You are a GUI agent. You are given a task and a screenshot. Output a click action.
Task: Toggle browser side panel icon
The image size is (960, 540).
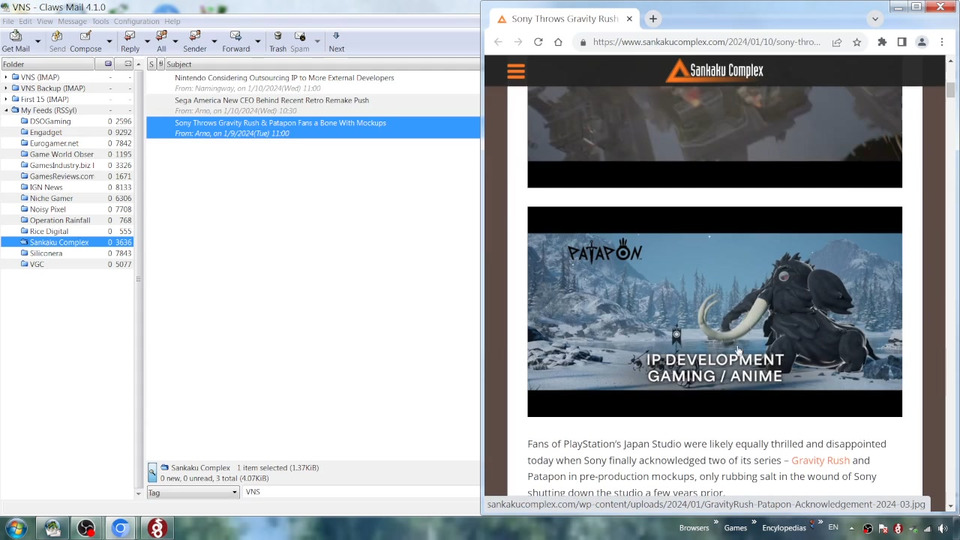click(902, 42)
